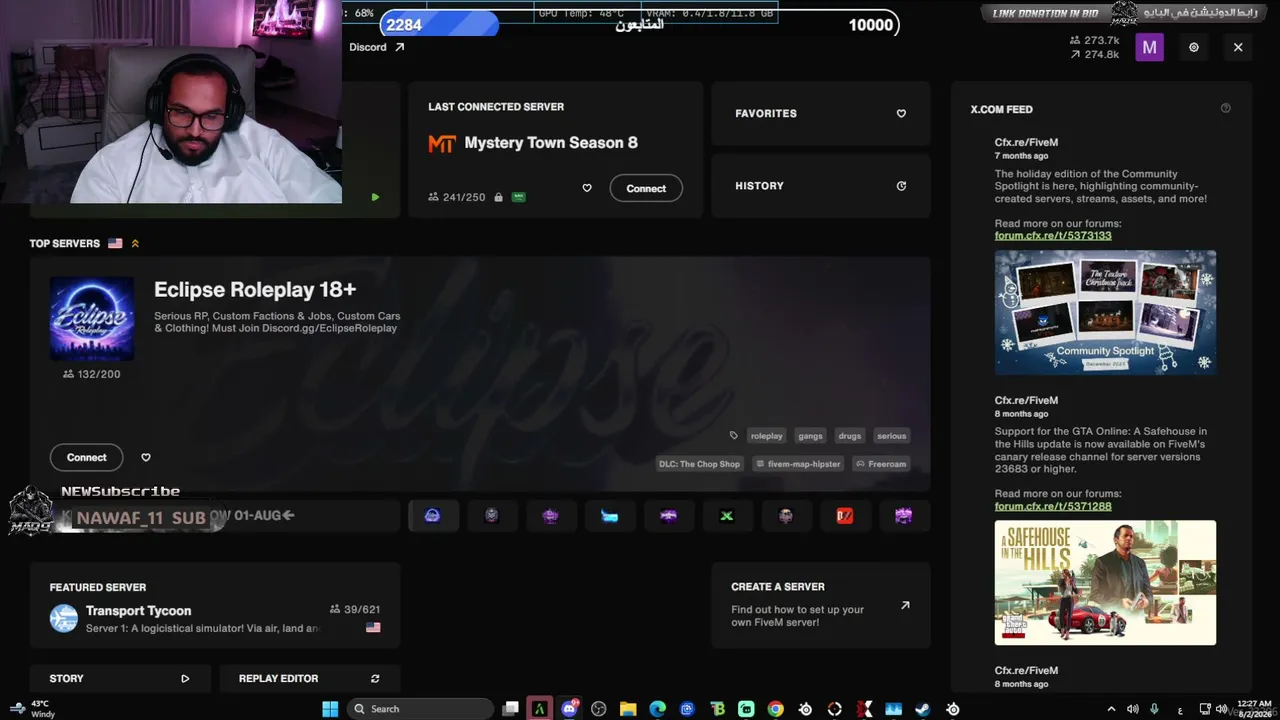
Task: Open the Safehouse in the Hills image
Action: (x=1105, y=582)
